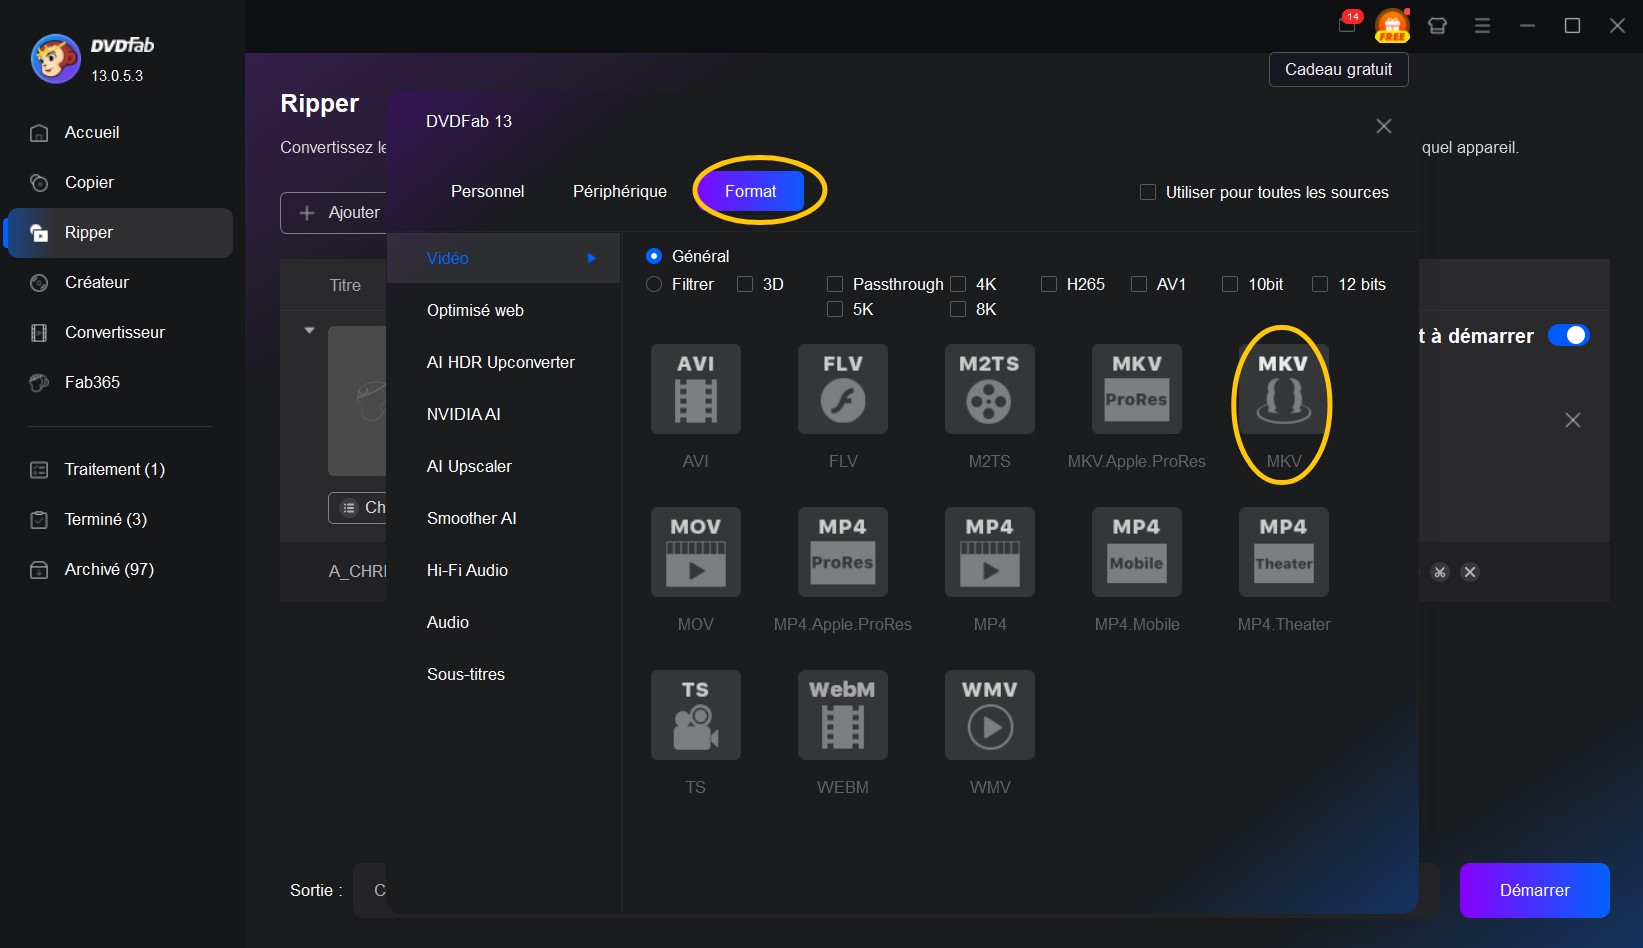1643x948 pixels.
Task: Select the MKV.Apple.ProRes format
Action: tap(1136, 389)
